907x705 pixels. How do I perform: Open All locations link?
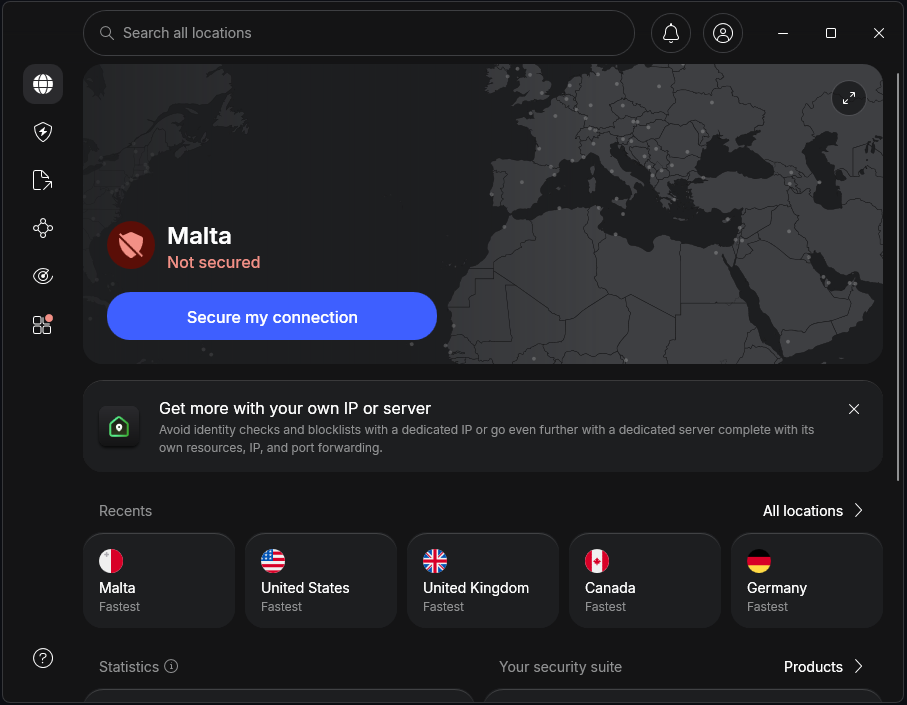point(803,511)
